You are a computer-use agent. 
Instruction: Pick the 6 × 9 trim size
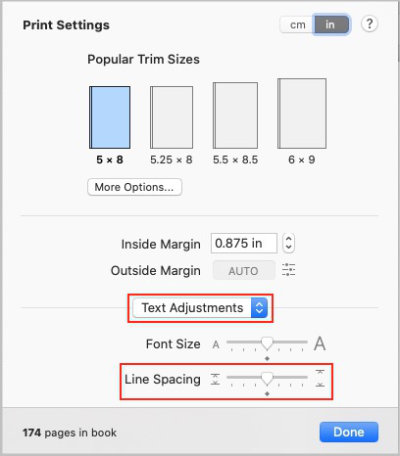coord(302,113)
